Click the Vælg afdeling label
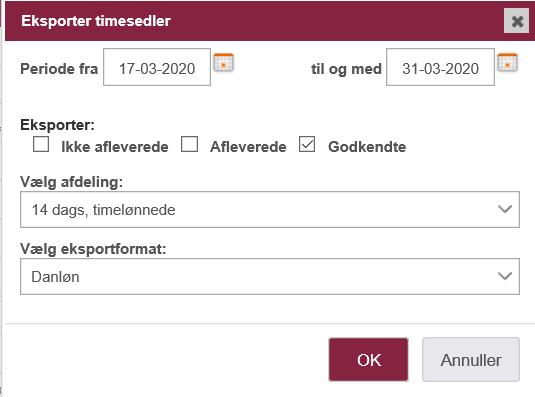 (x=71, y=182)
